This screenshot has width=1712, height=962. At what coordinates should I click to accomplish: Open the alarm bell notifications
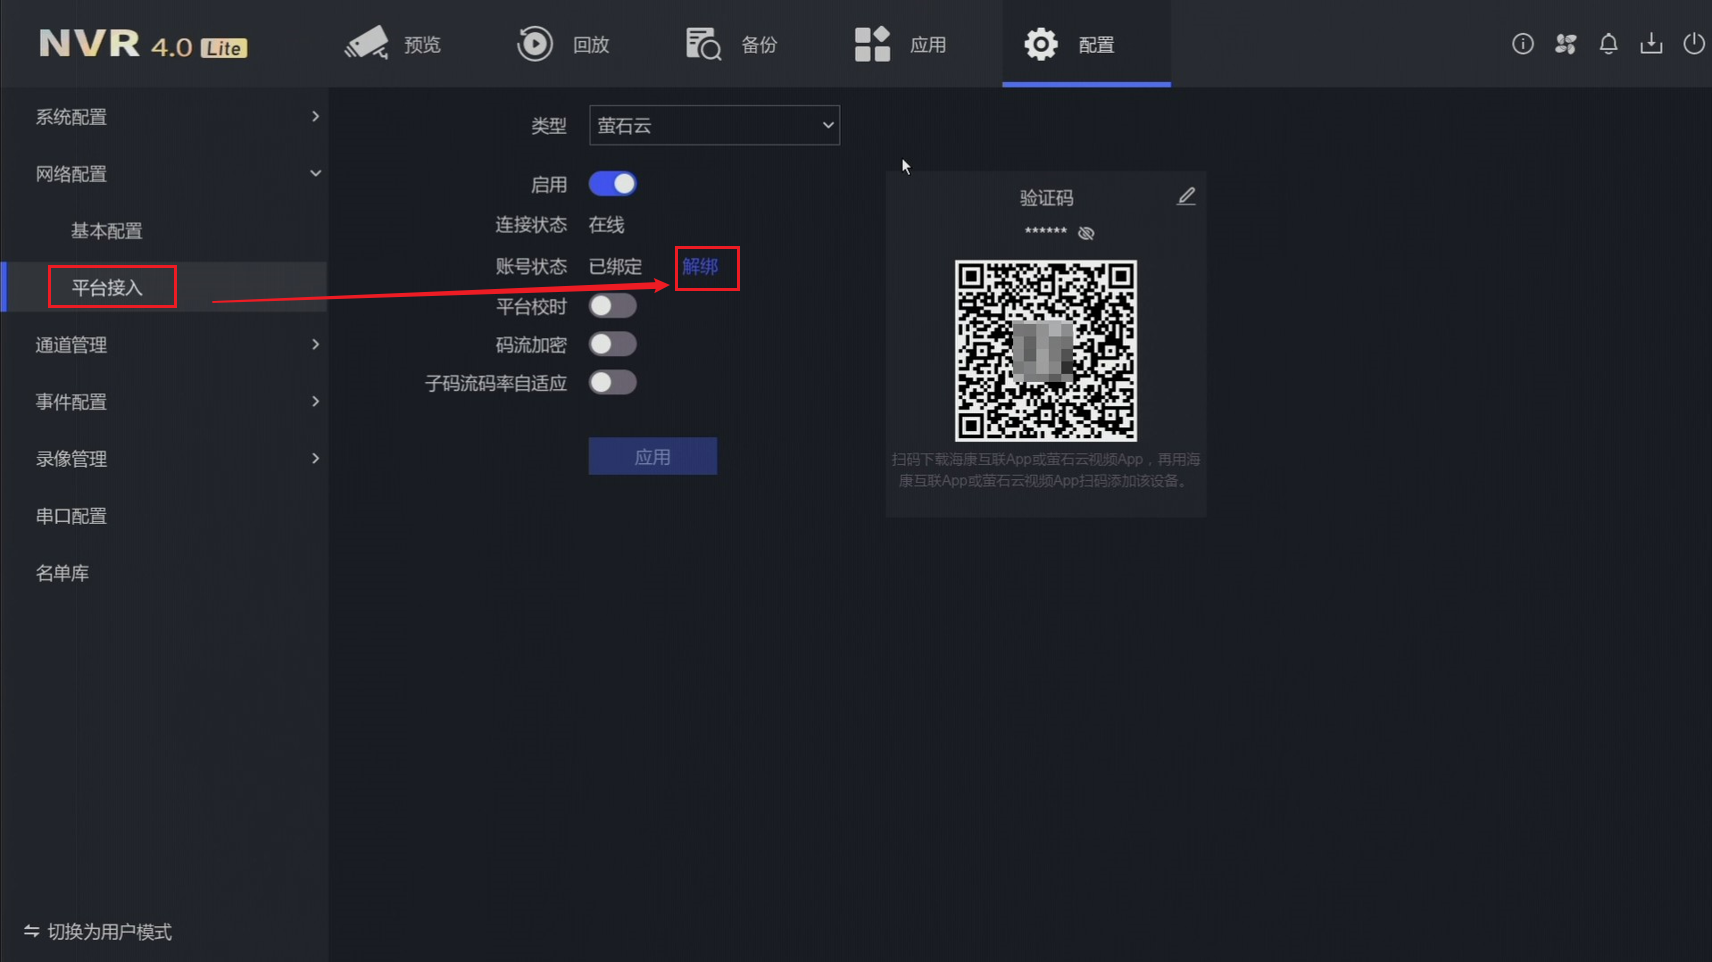click(1608, 44)
